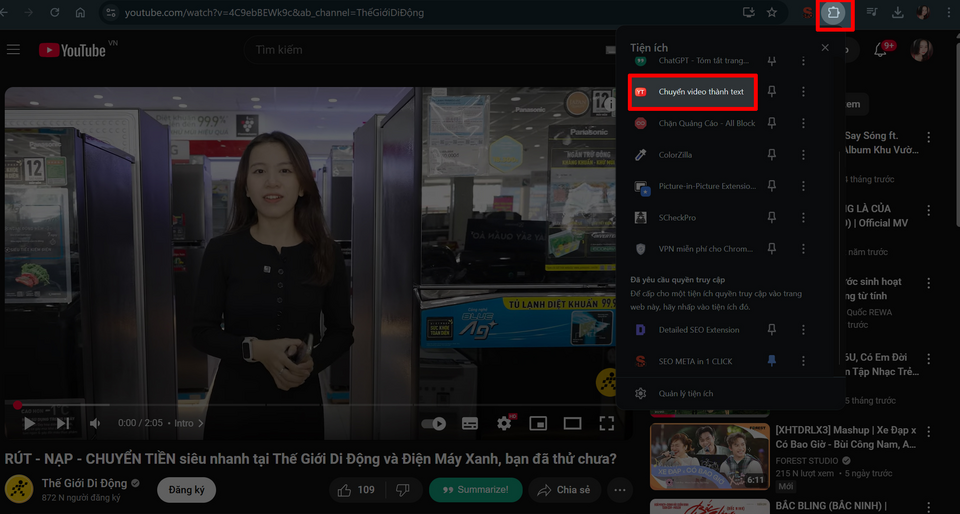Image resolution: width=960 pixels, height=514 pixels.
Task: Toggle the video autoplay switch
Action: [x=433, y=423]
